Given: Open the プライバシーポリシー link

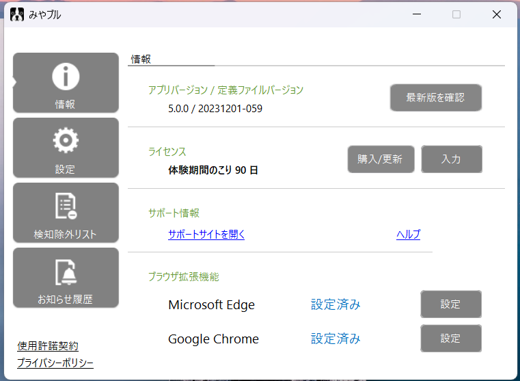Looking at the screenshot, I should [55, 363].
